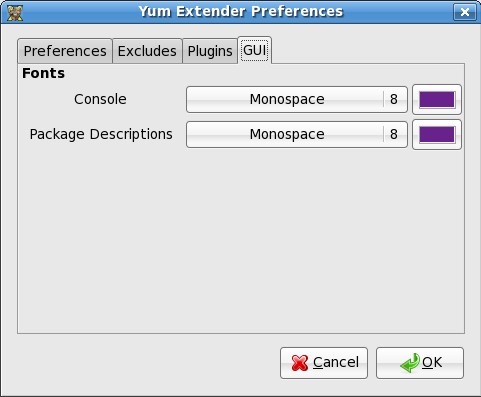Open Console font chooser showing Monospace
Image resolution: width=481 pixels, height=397 pixels.
(297, 99)
